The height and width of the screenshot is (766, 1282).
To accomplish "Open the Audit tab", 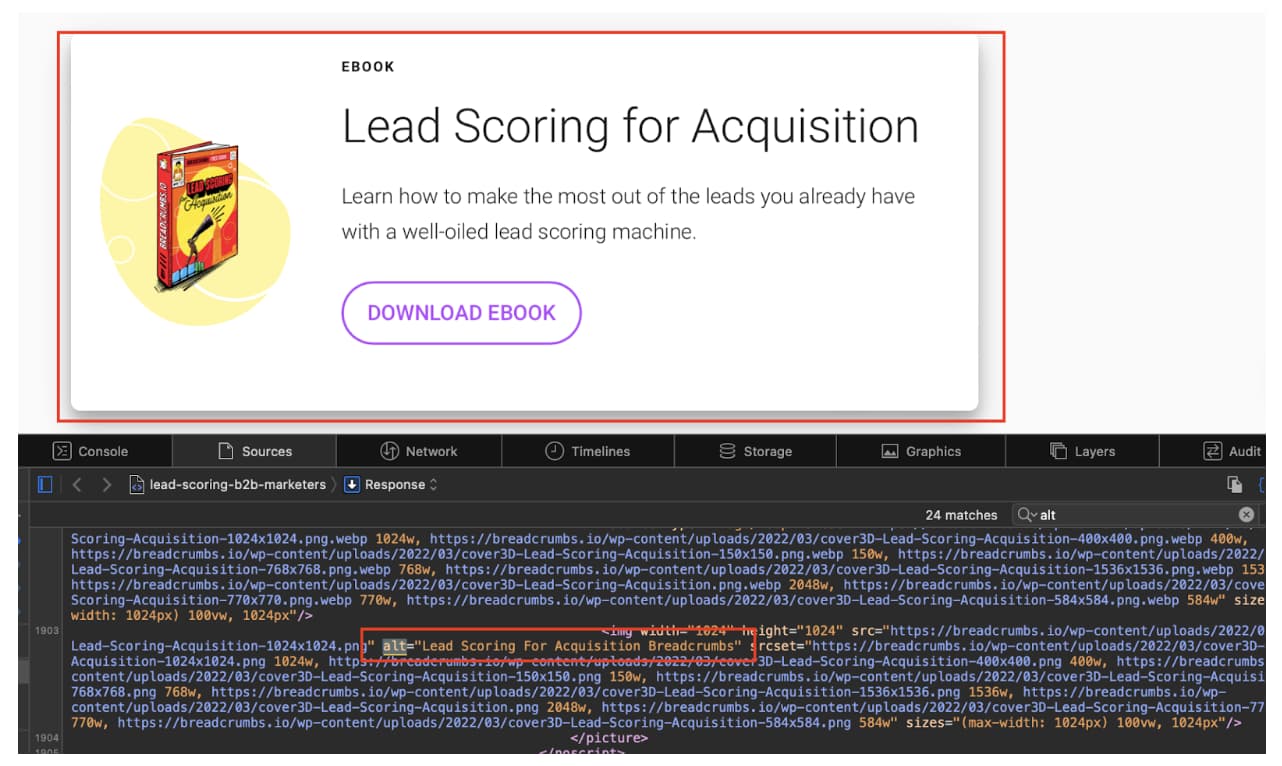I will pos(1233,451).
